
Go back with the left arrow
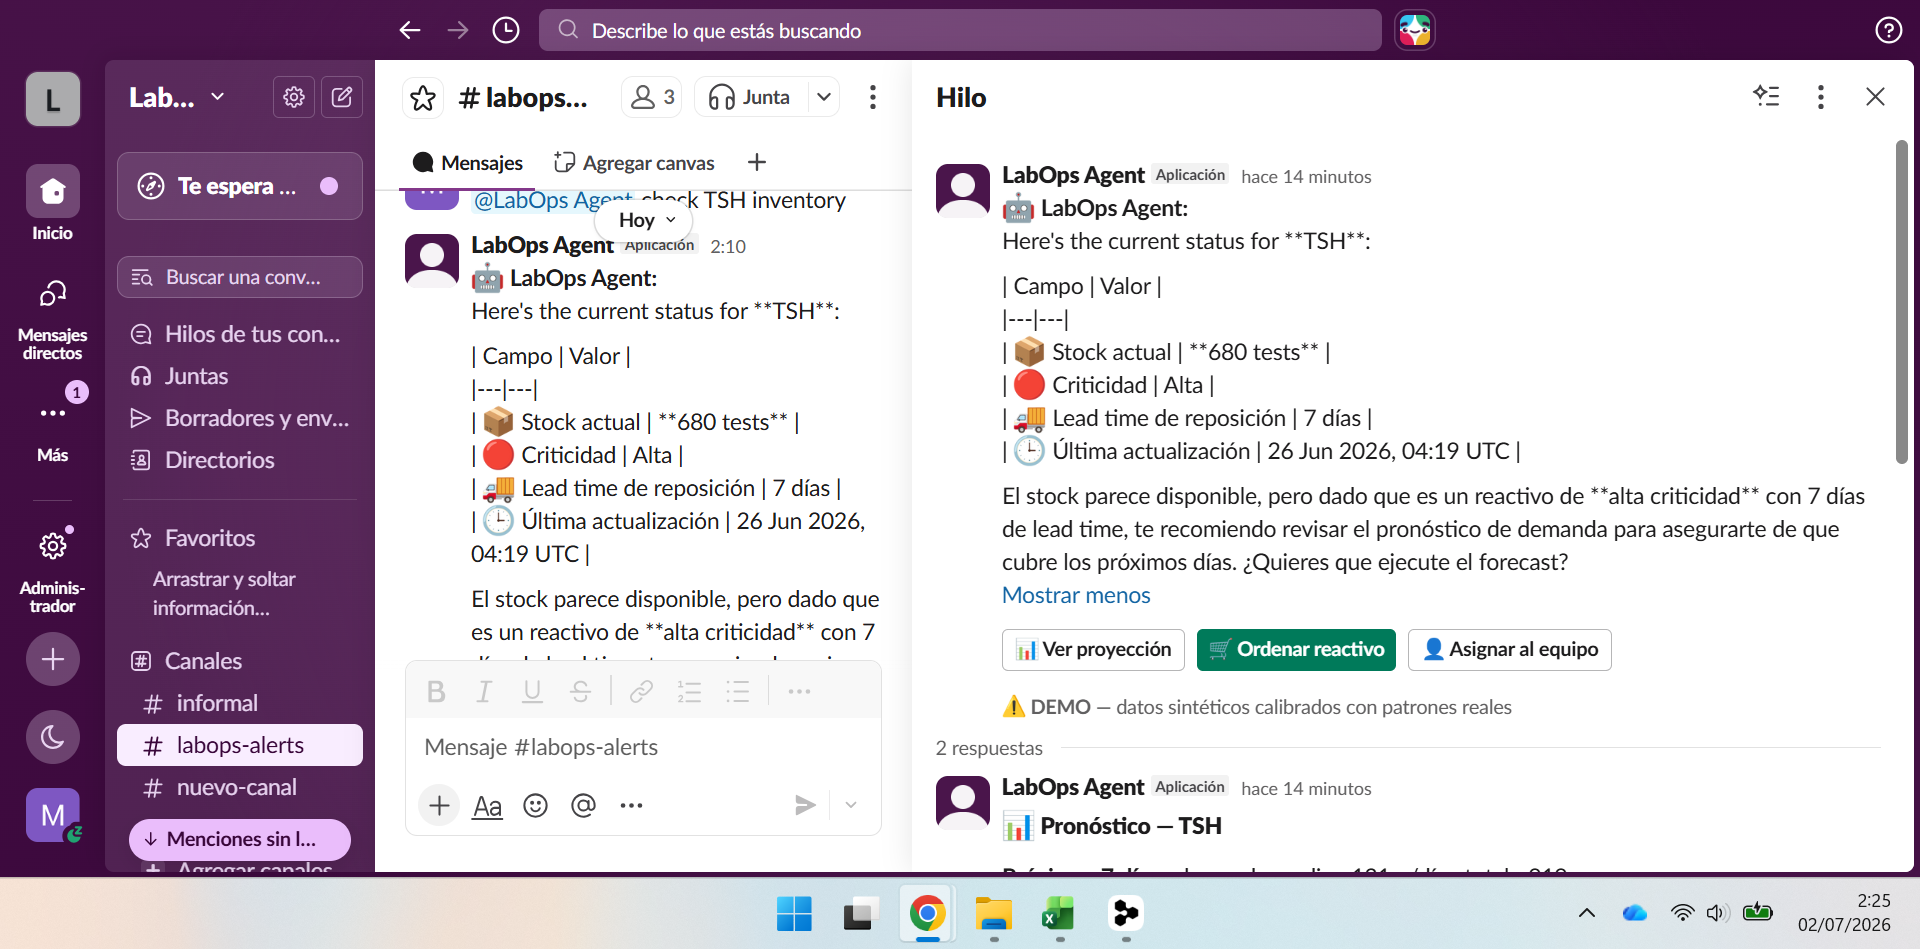tap(410, 30)
